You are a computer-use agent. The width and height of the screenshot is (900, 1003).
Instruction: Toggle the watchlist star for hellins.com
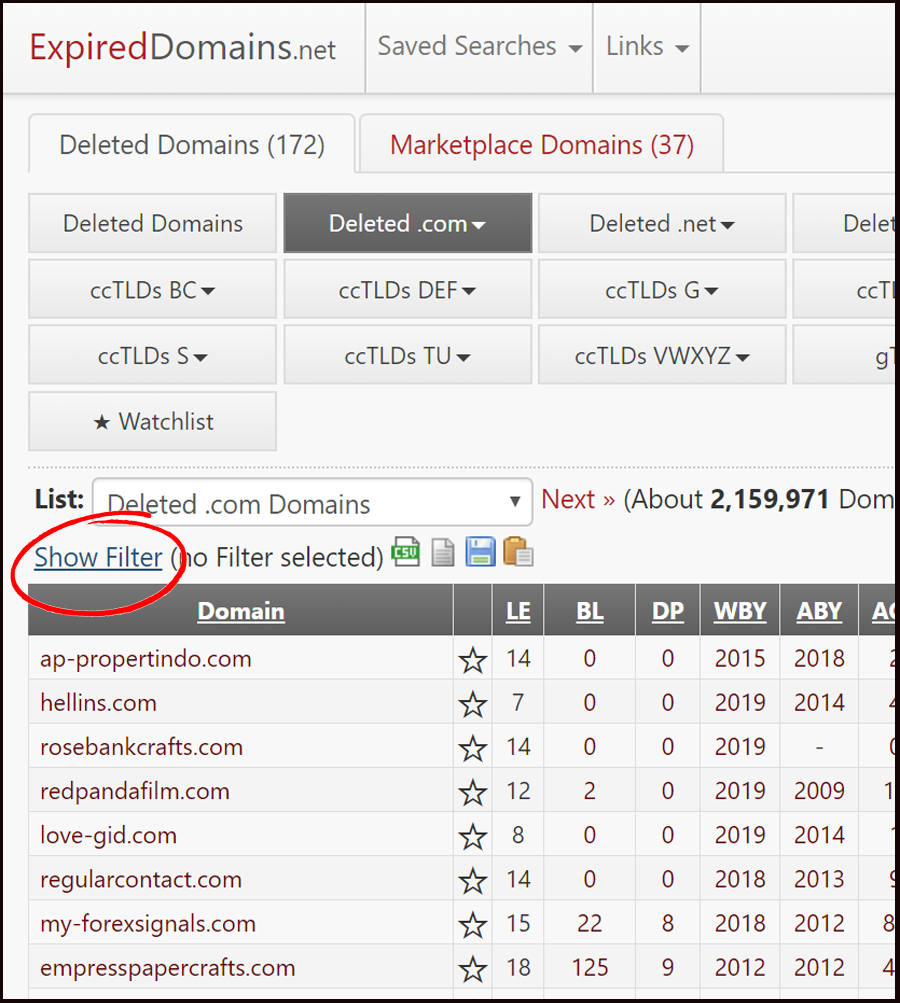pyautogui.click(x=473, y=704)
